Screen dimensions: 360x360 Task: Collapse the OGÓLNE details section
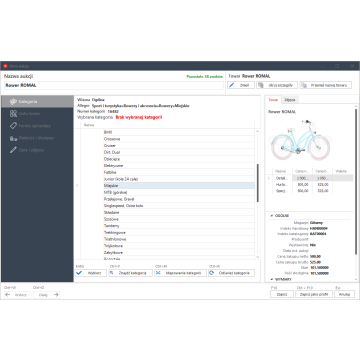click(x=272, y=216)
